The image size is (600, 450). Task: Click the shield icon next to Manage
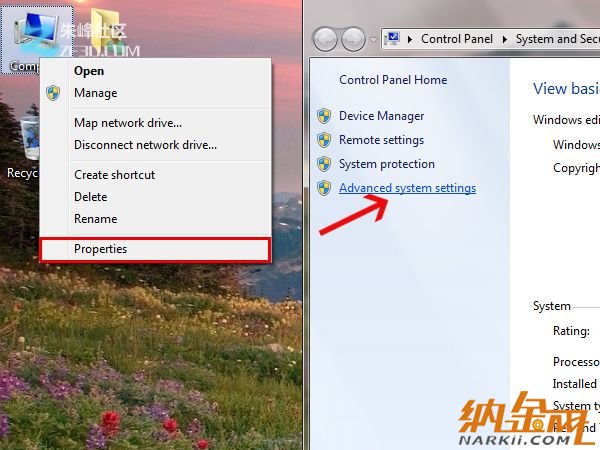pos(53,93)
